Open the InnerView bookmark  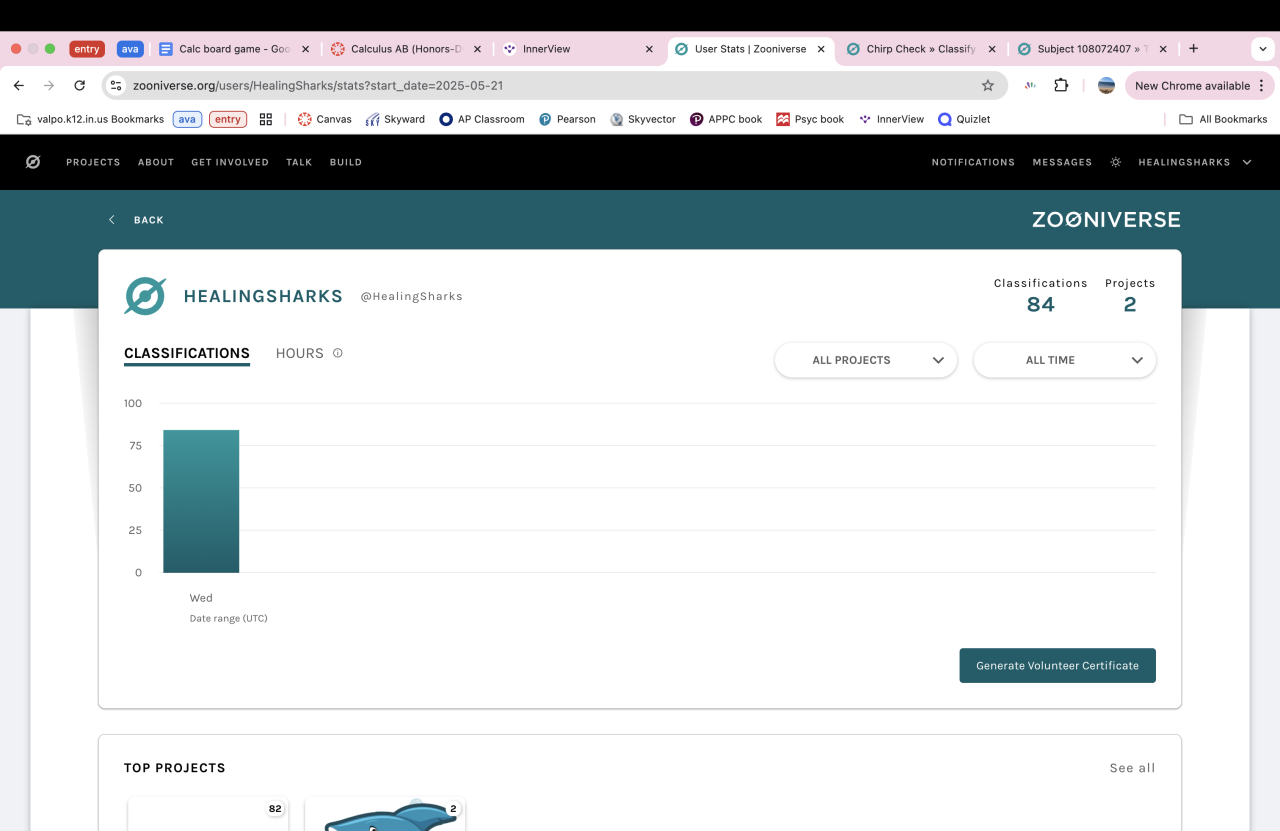coord(891,119)
